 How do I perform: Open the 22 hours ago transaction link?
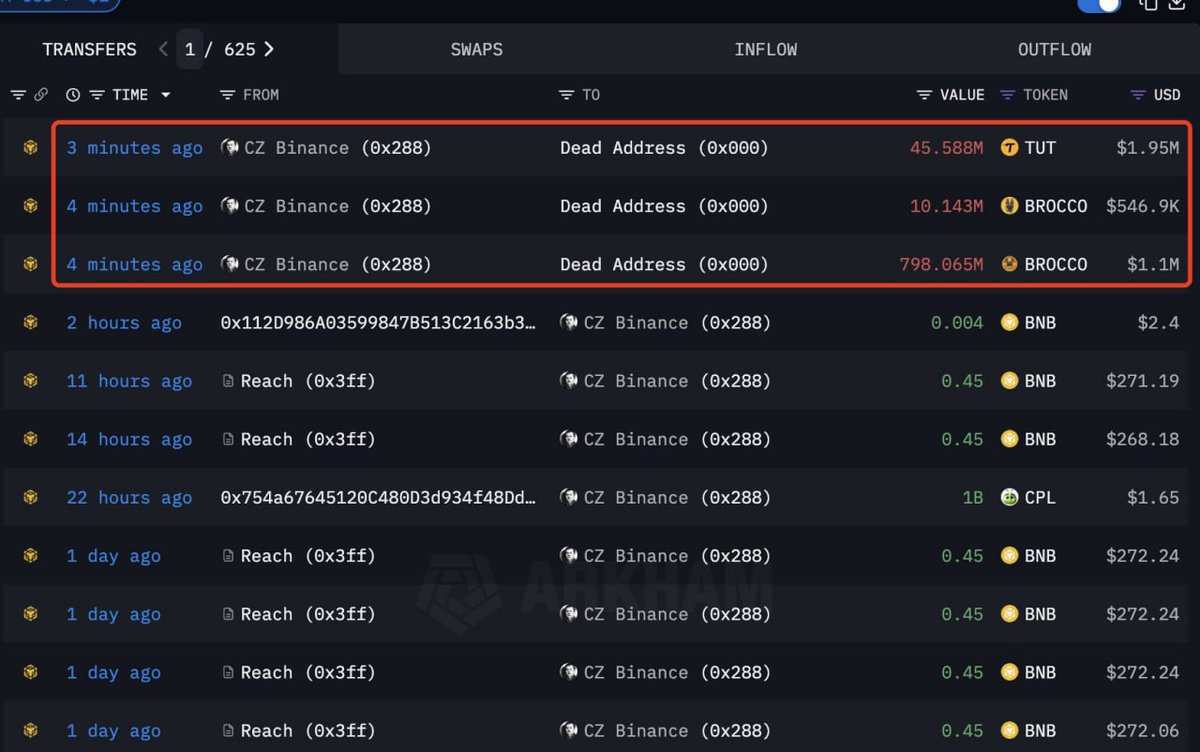click(129, 497)
